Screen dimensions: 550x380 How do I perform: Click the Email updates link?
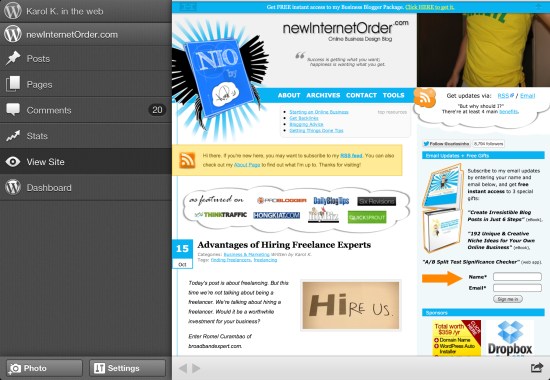click(527, 95)
